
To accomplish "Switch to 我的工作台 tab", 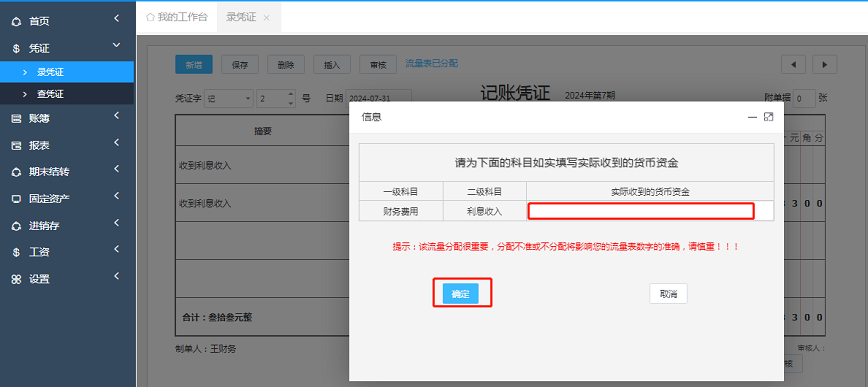I will tap(177, 17).
